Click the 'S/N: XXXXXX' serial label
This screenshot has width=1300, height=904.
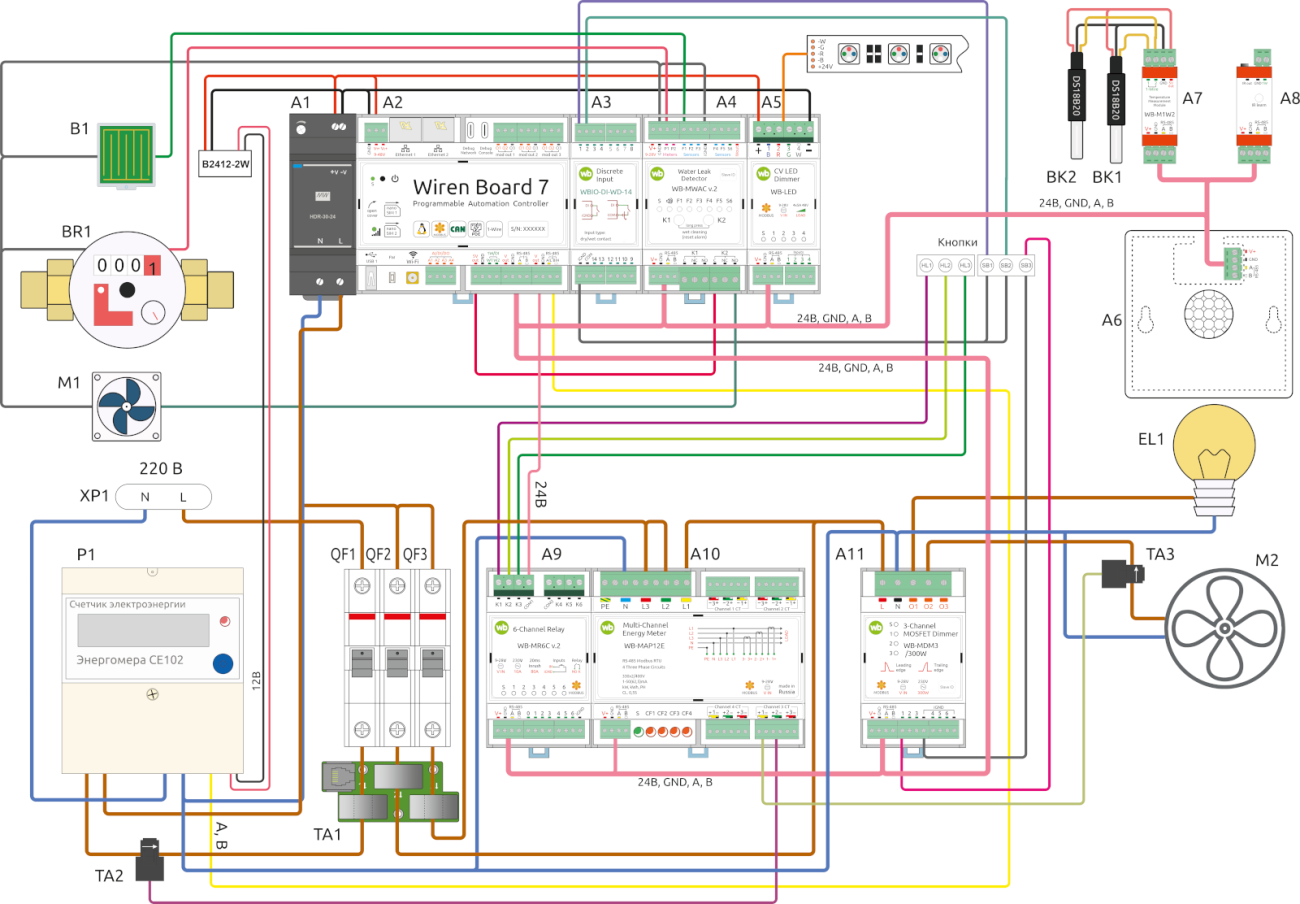527,229
